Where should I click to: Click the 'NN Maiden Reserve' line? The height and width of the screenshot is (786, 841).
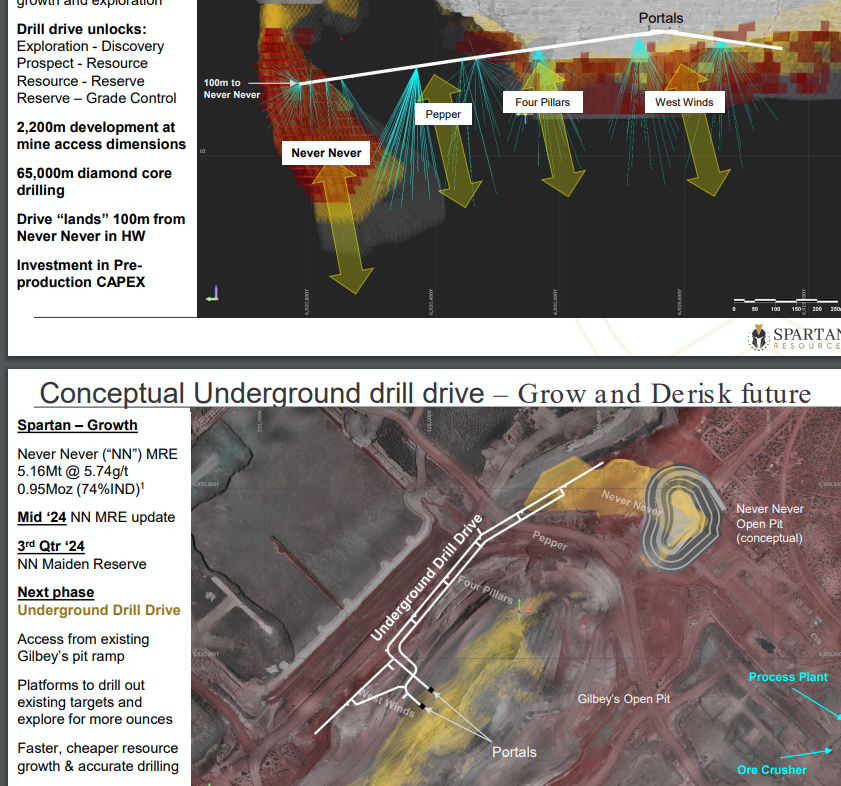(82, 564)
